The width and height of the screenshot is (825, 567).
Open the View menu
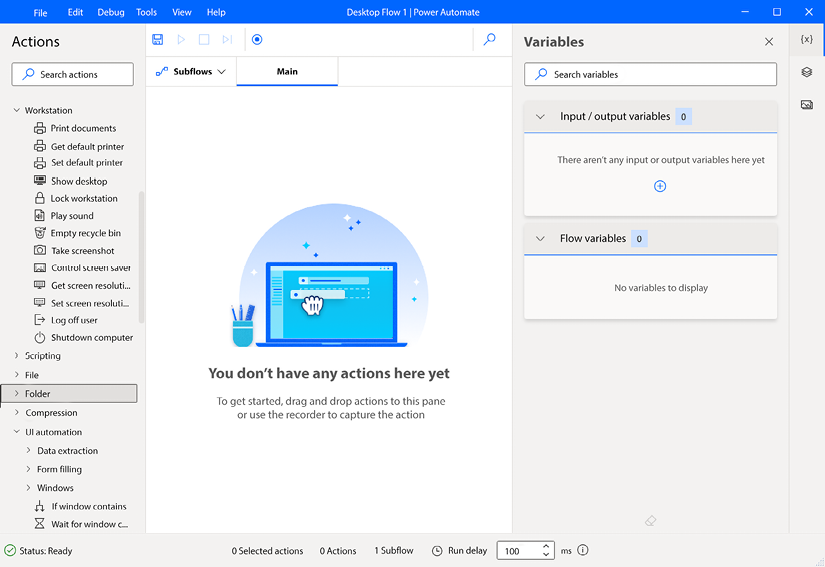coord(182,12)
